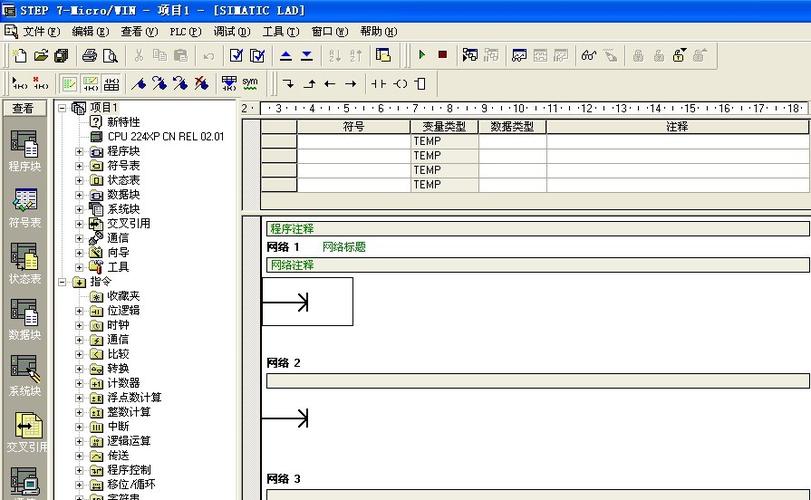The width and height of the screenshot is (811, 500).
Task: Select CPU 224XP CN REL 02.01 item
Action: click(166, 137)
